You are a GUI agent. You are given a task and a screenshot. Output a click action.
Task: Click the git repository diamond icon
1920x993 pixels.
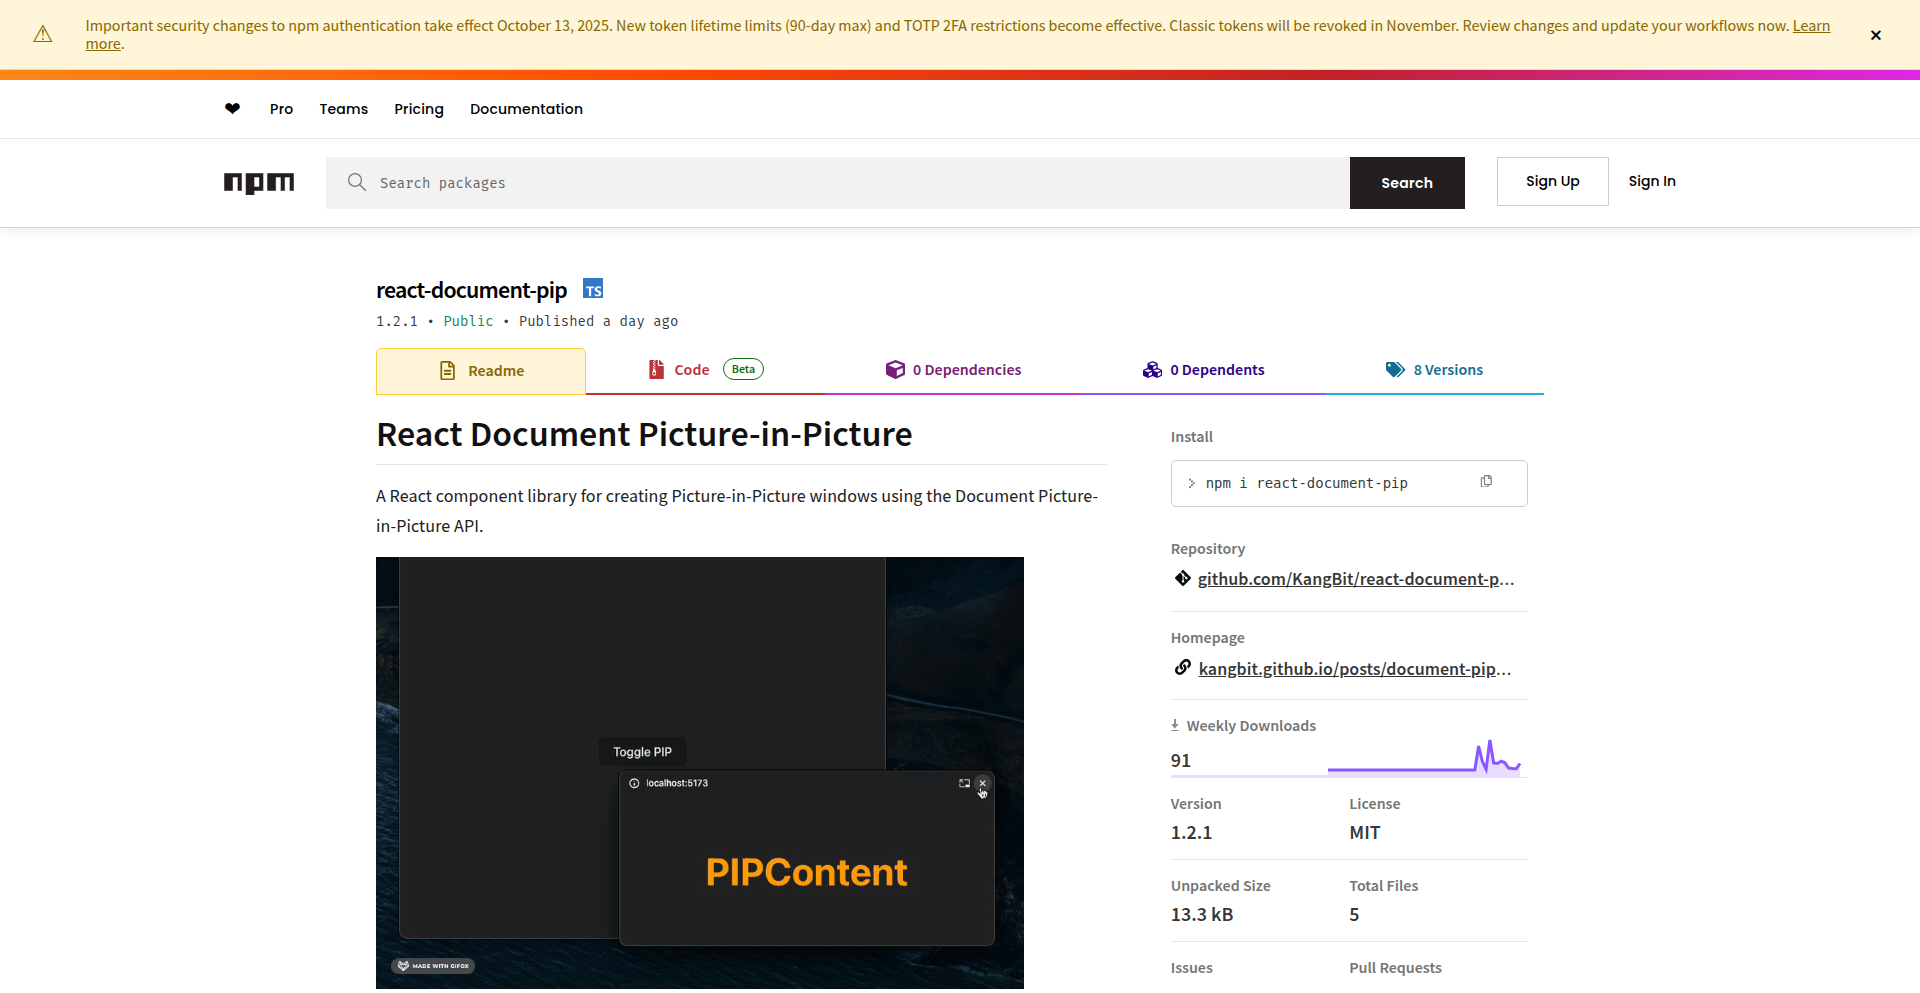point(1182,579)
